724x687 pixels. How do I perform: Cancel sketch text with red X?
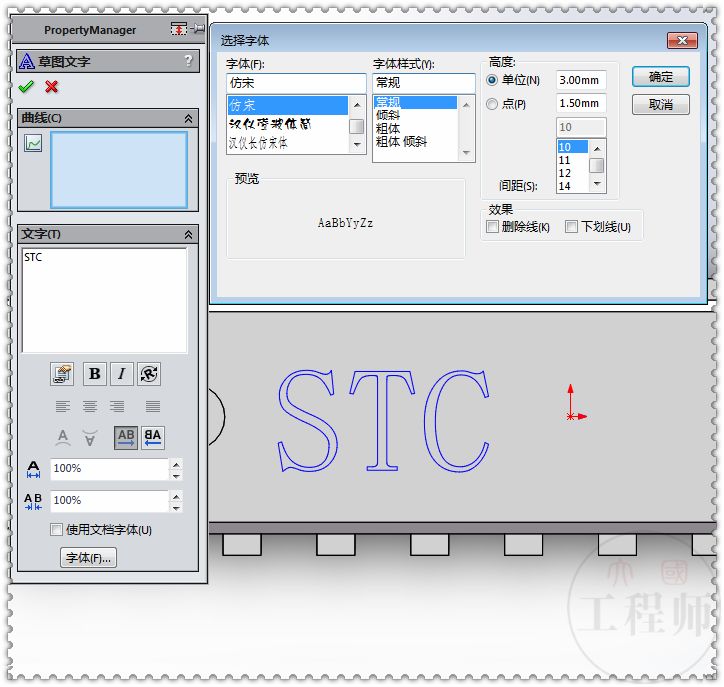tap(52, 86)
